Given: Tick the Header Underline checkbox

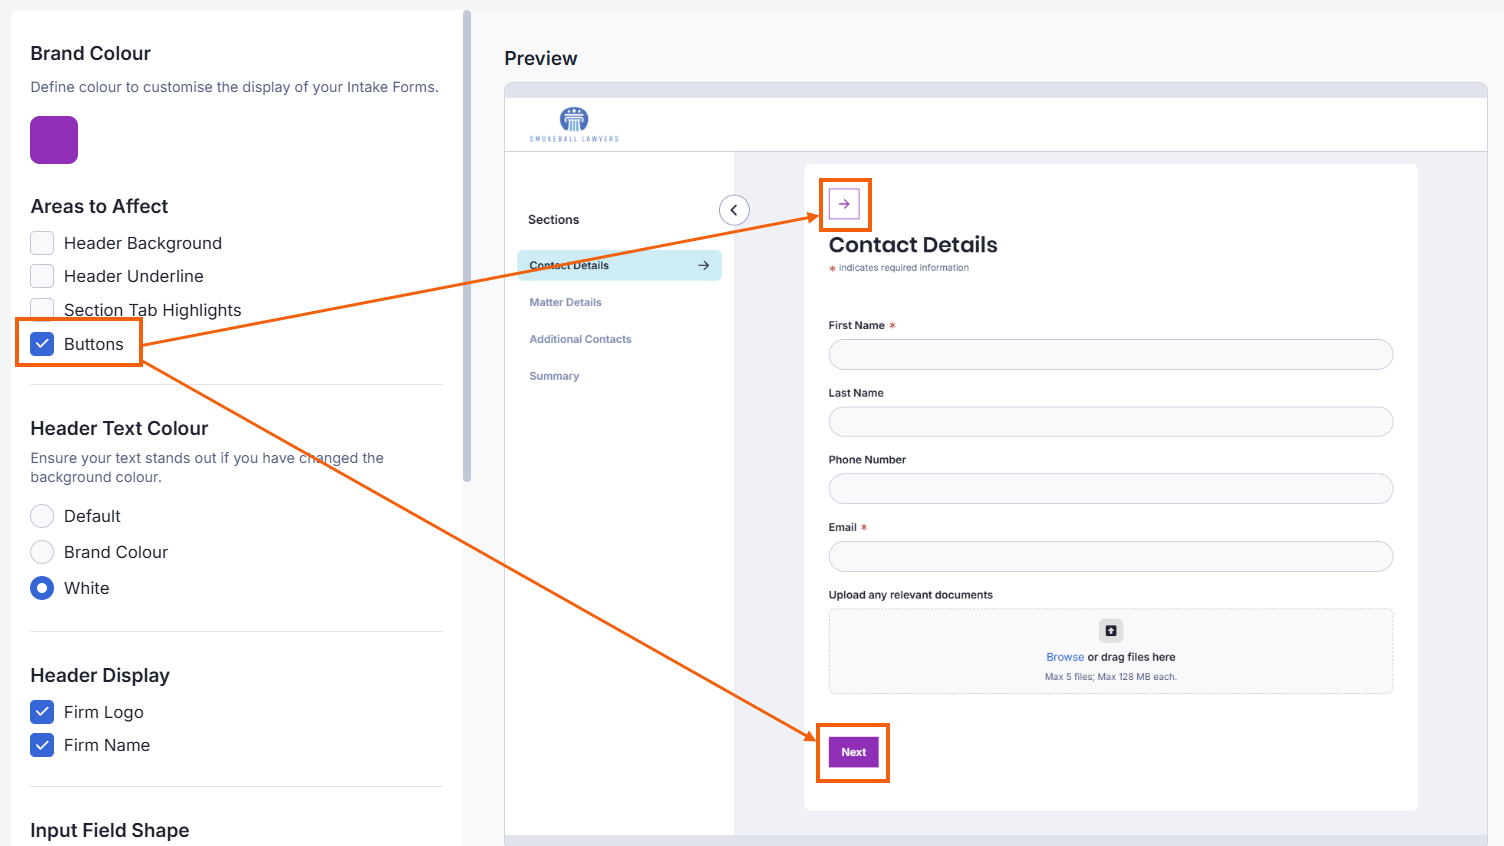Looking at the screenshot, I should coord(42,276).
